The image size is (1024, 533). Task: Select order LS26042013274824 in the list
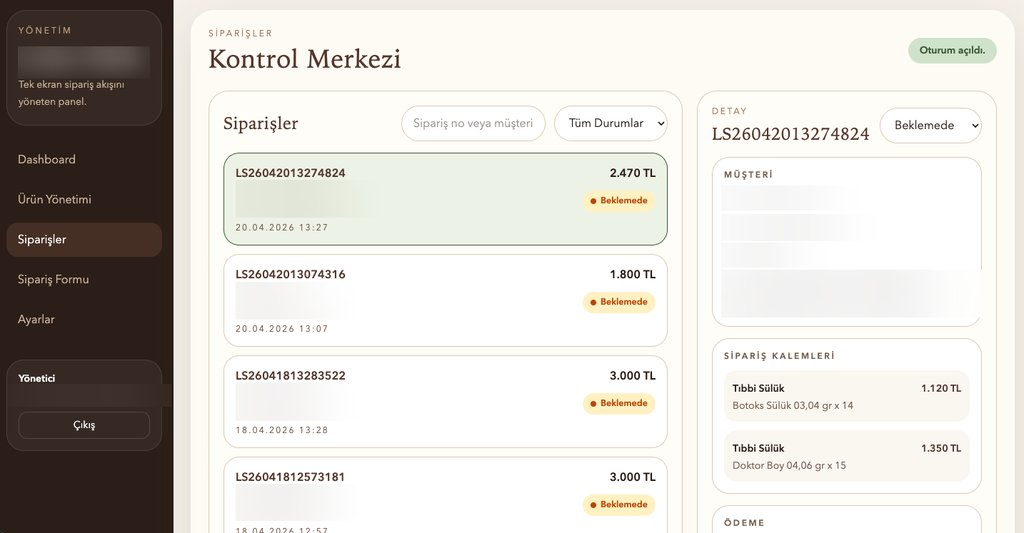click(x=445, y=199)
